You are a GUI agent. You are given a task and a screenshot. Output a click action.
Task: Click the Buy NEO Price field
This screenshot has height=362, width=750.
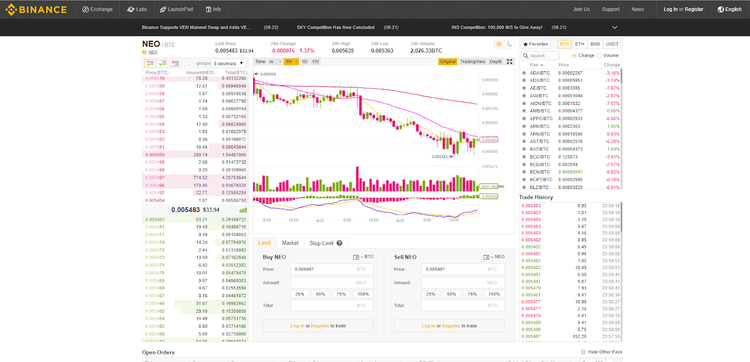332,269
